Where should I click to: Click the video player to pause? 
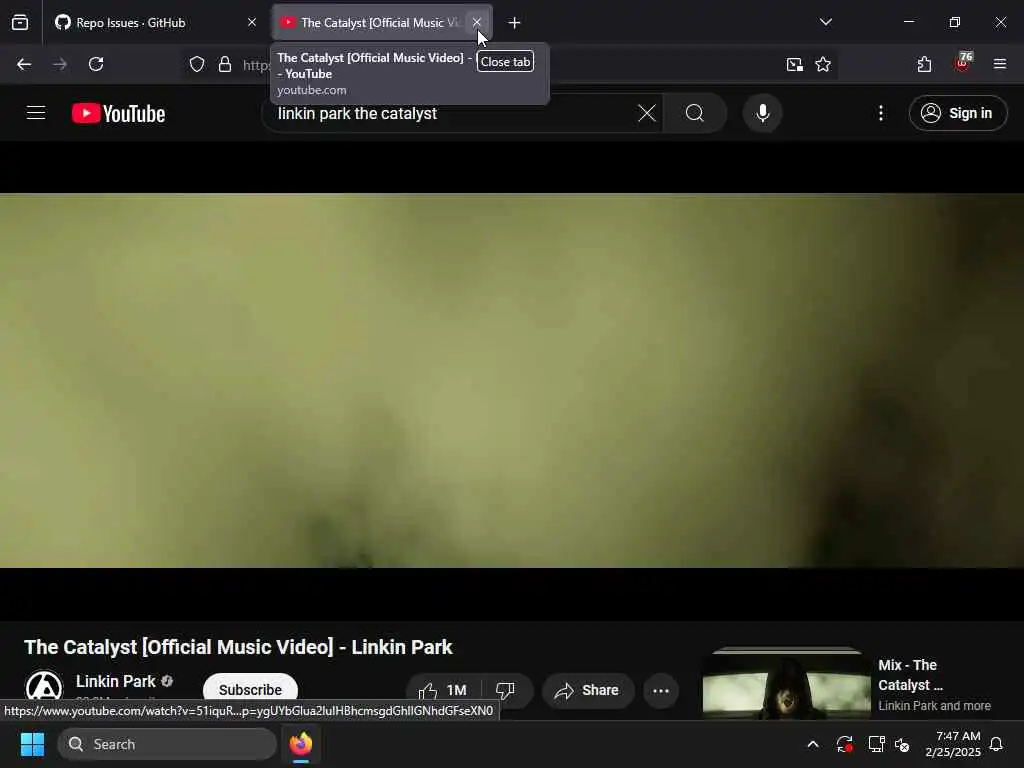(x=512, y=380)
